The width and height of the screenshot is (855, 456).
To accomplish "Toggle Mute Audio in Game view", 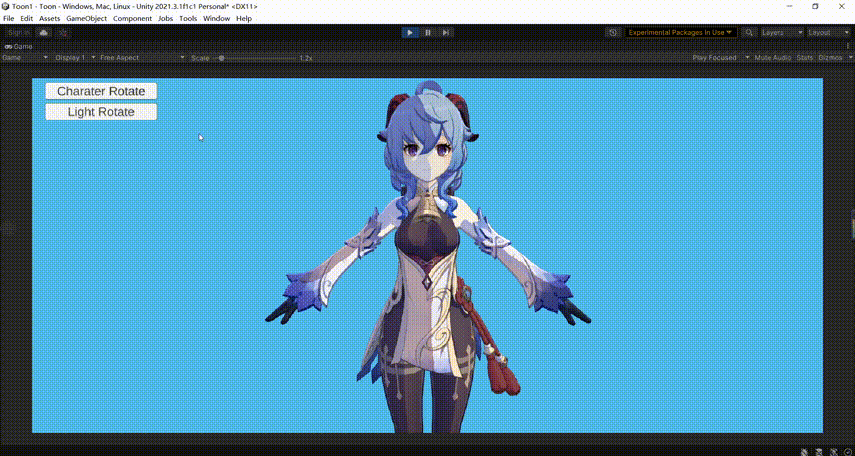I will 772,58.
